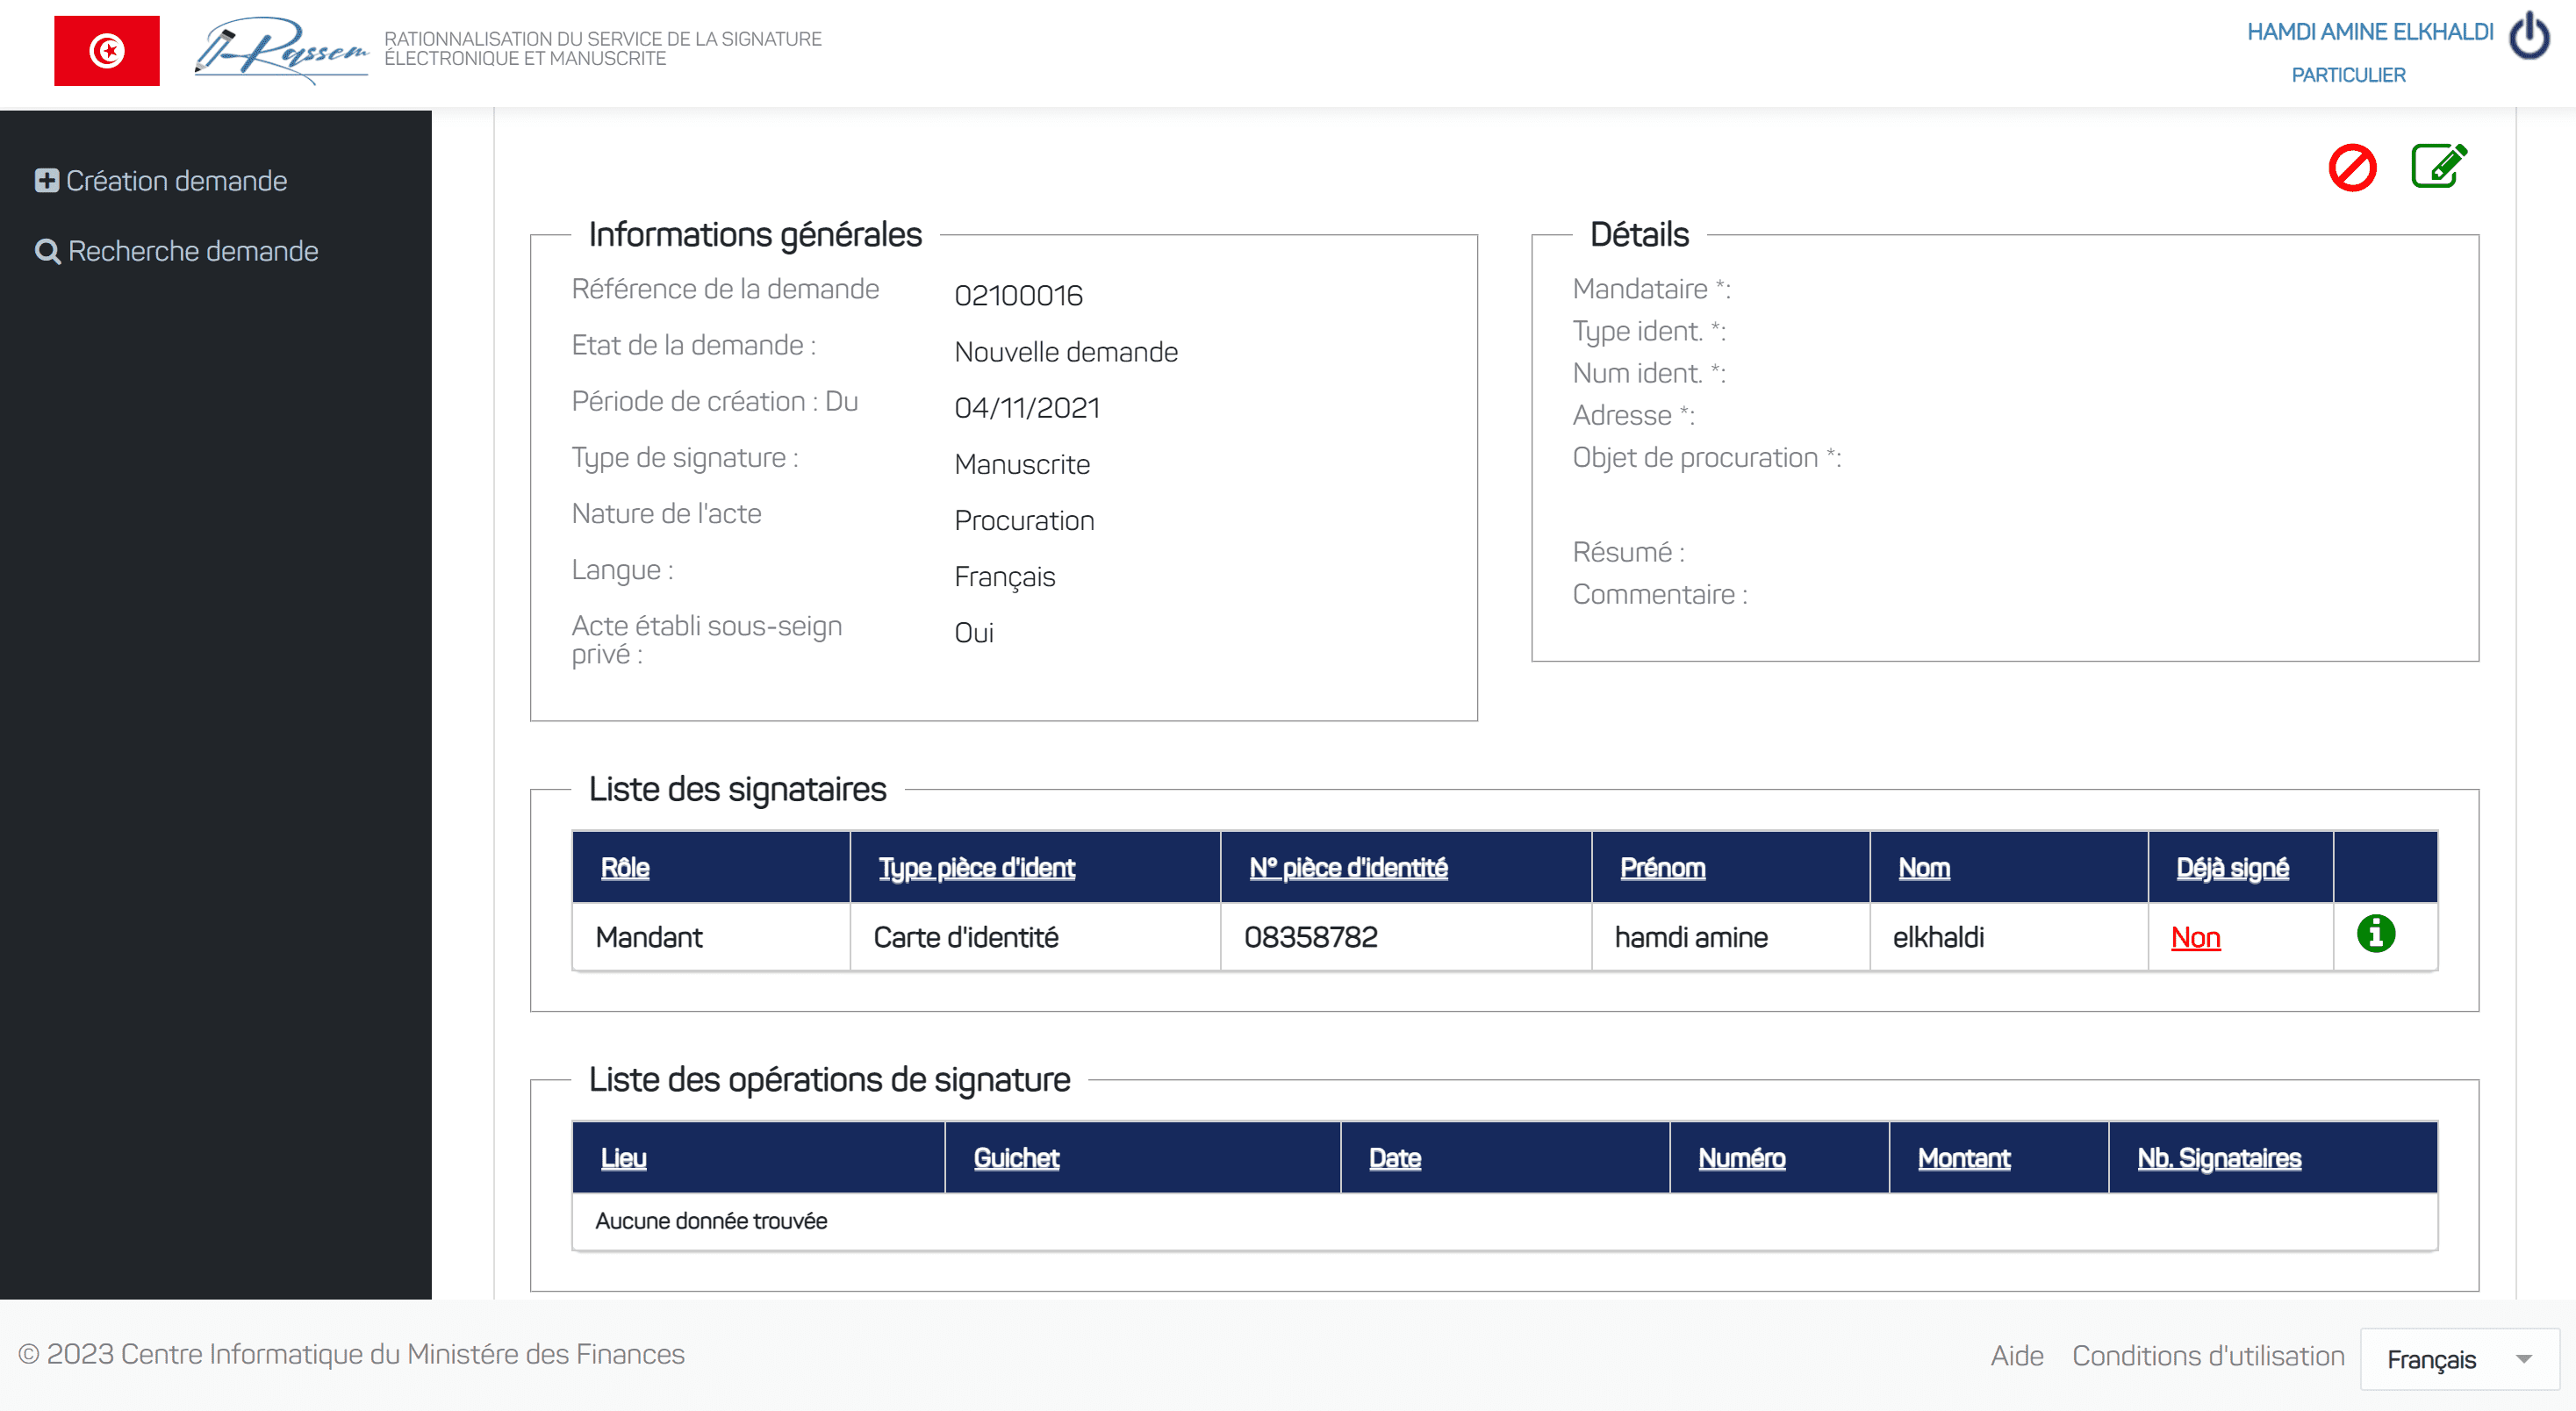Click plus icon beside Création demande

coord(46,181)
